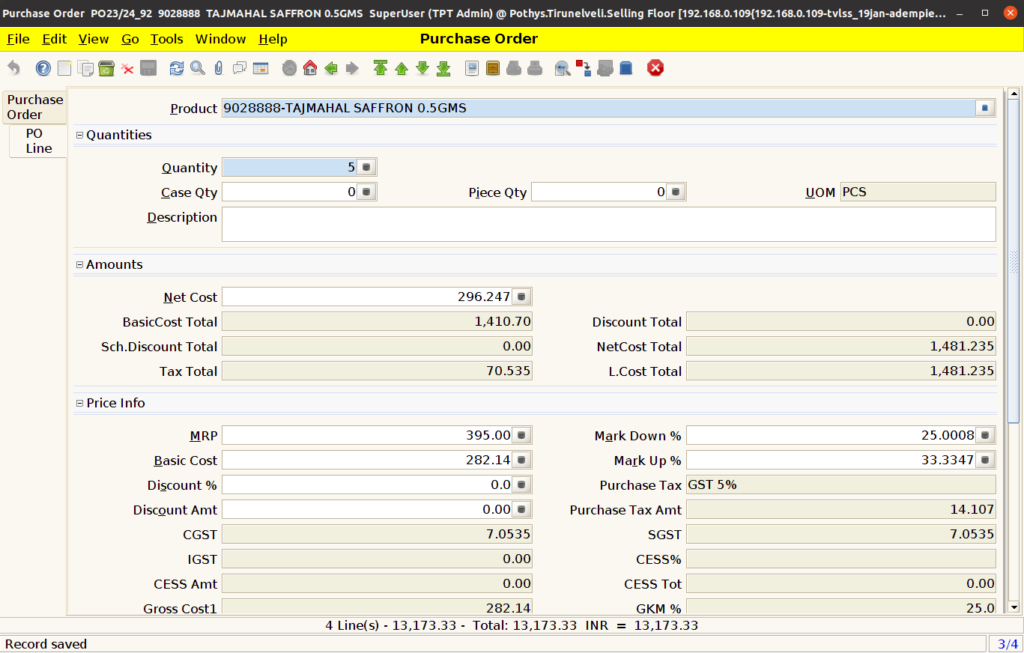The height and width of the screenshot is (653, 1024).
Task: Switch to the Purchase Order tab
Action: (35, 107)
